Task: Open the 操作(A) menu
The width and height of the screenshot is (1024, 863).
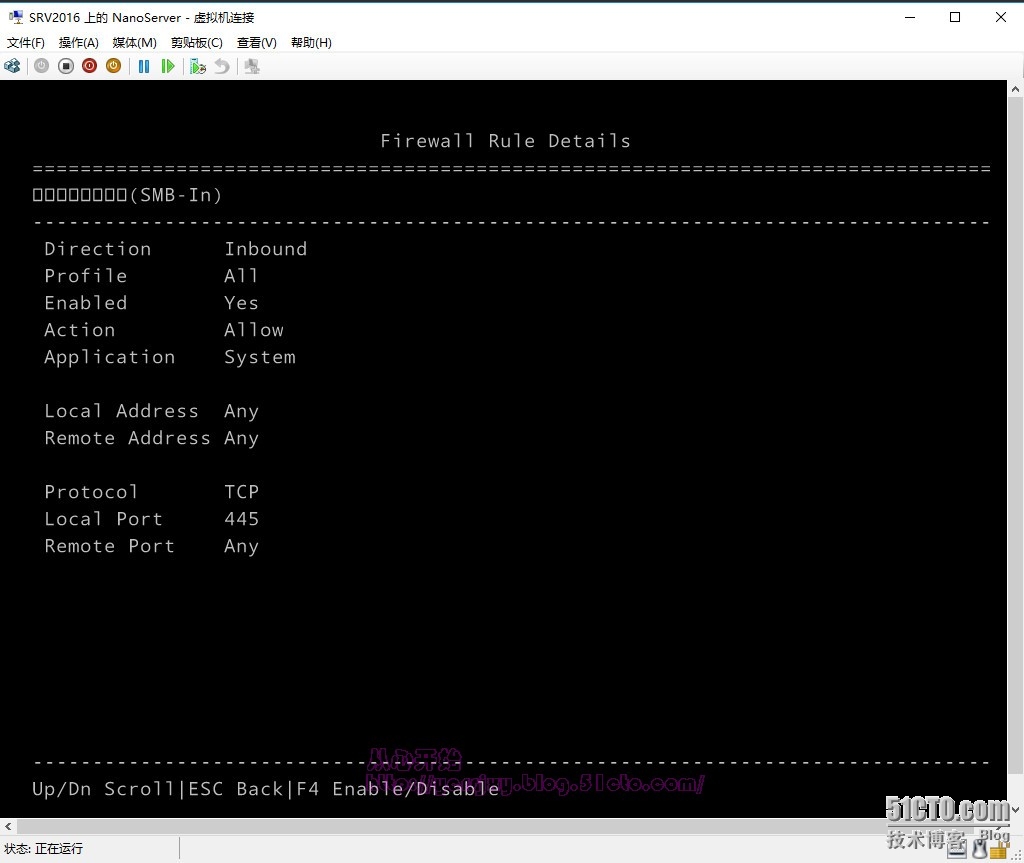Action: tap(78, 42)
